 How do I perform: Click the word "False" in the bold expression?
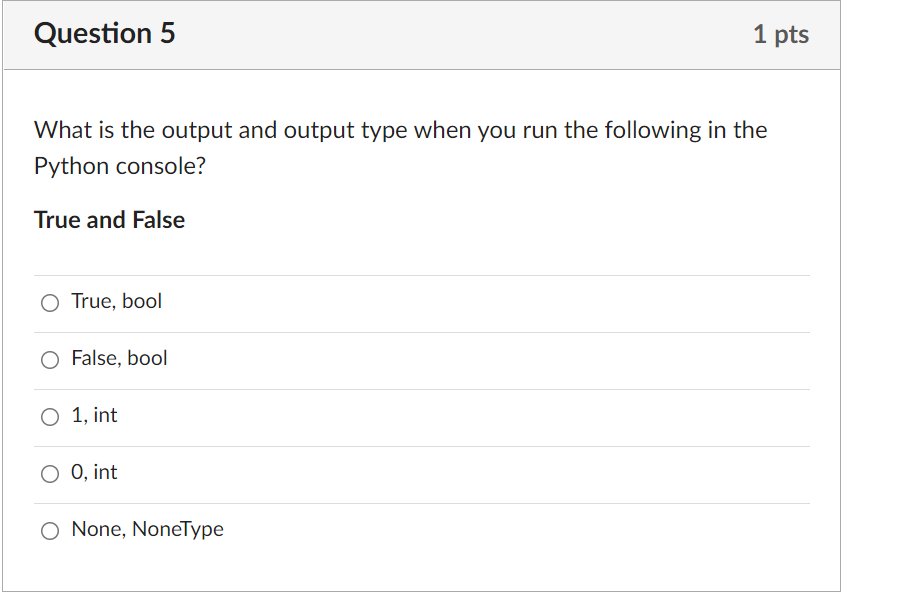(158, 220)
